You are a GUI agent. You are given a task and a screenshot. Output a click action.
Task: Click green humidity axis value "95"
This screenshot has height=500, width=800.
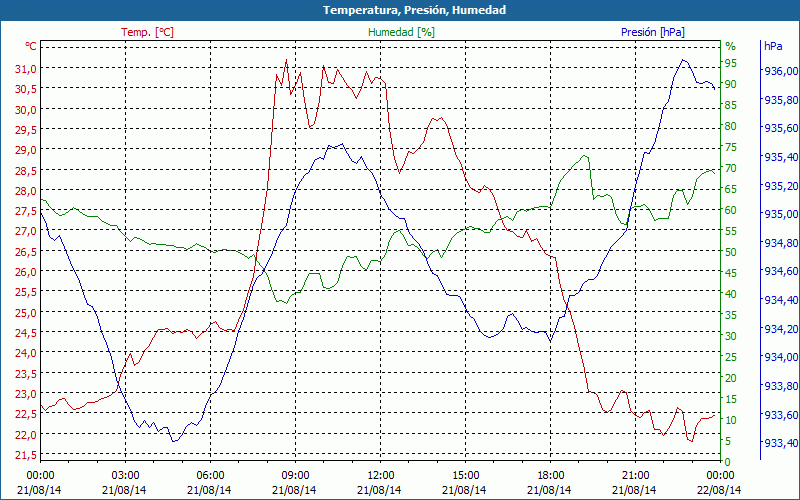[731, 63]
